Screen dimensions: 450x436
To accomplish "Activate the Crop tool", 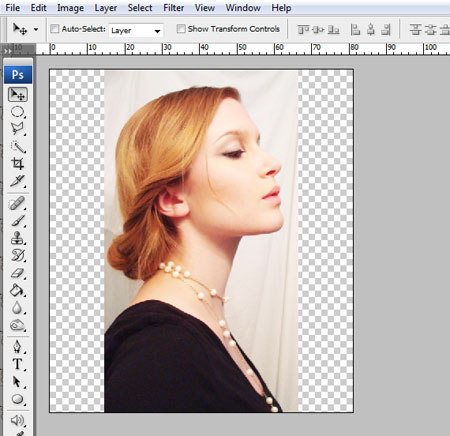I will point(18,164).
